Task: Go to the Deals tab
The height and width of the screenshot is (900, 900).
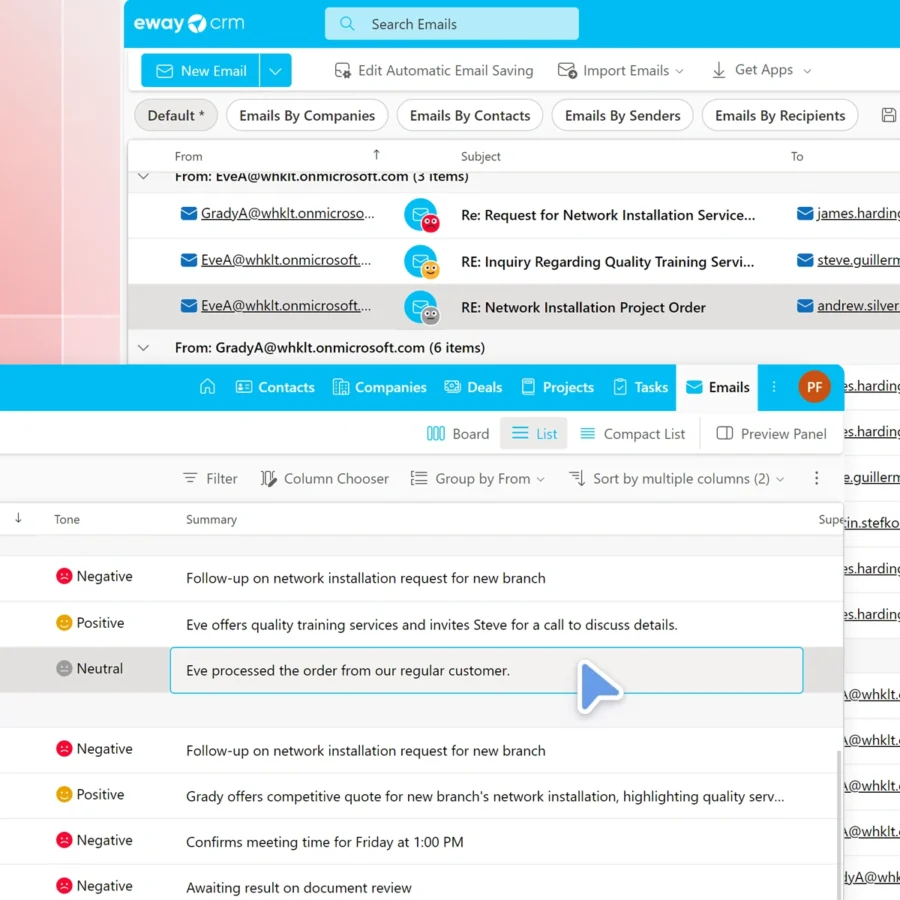Action: pos(473,387)
